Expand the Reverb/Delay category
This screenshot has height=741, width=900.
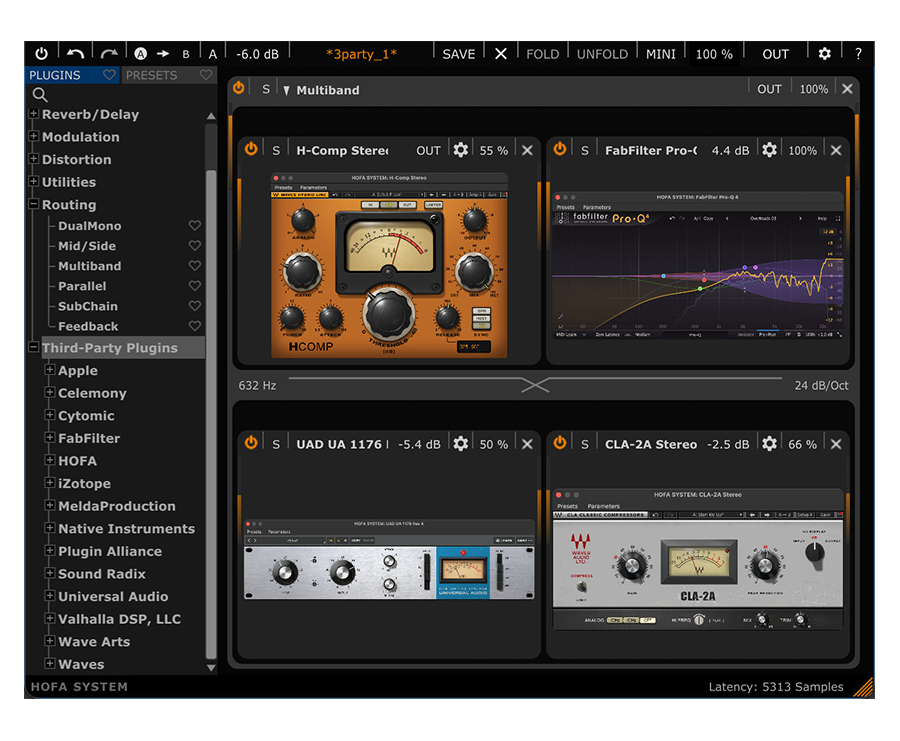(34, 114)
